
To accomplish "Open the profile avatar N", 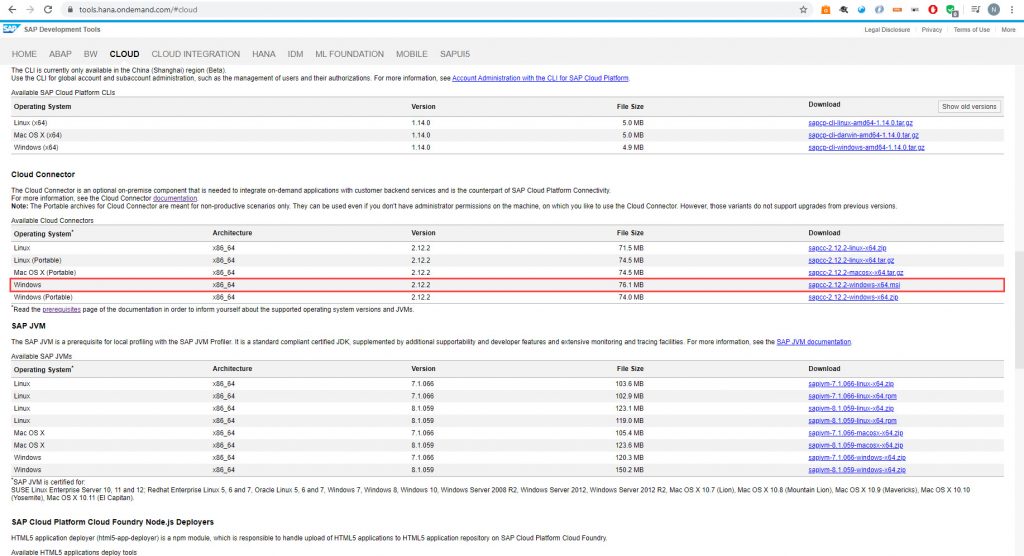I will coord(993,10).
